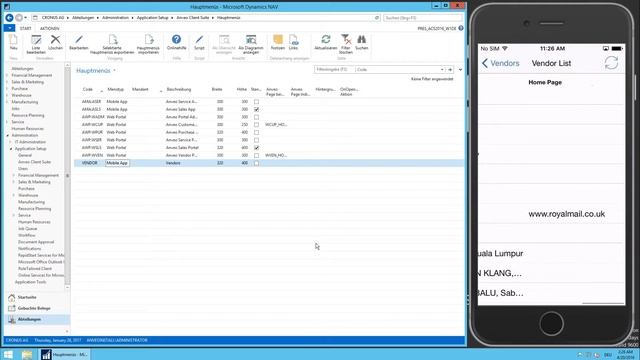
Task: Click the address bar refresh icon
Action: tap(377, 18)
